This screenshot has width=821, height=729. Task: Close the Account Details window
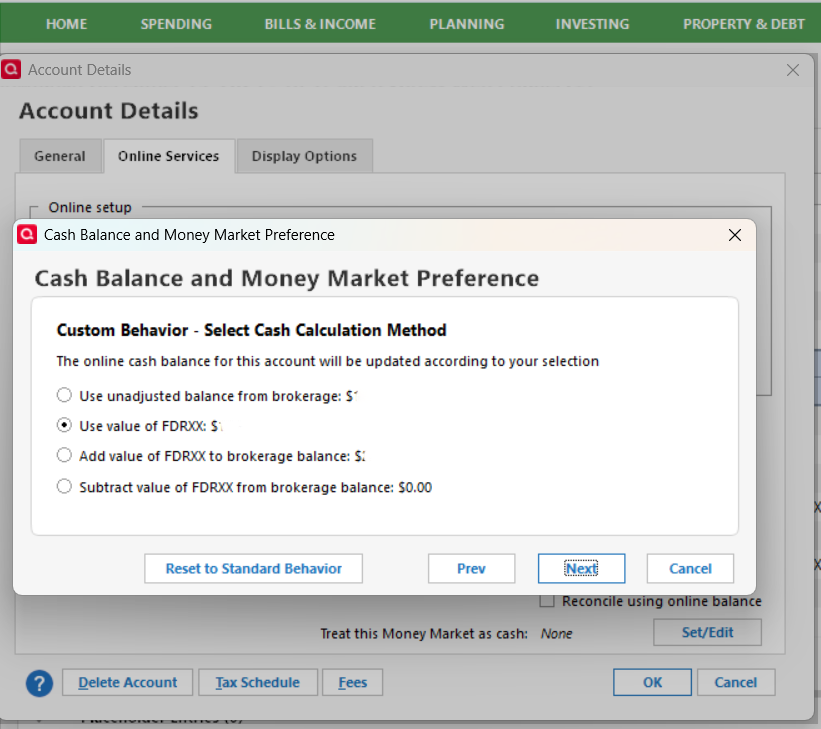pos(793,70)
